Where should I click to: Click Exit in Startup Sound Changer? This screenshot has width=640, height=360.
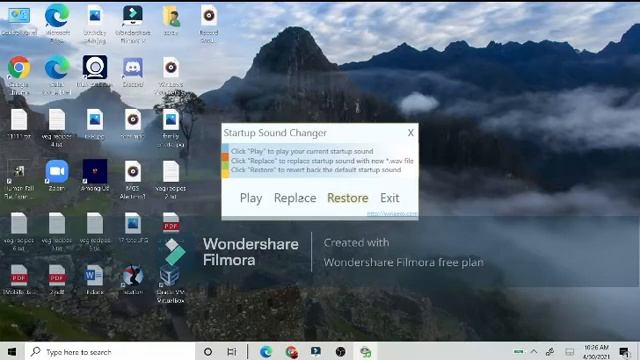click(389, 198)
